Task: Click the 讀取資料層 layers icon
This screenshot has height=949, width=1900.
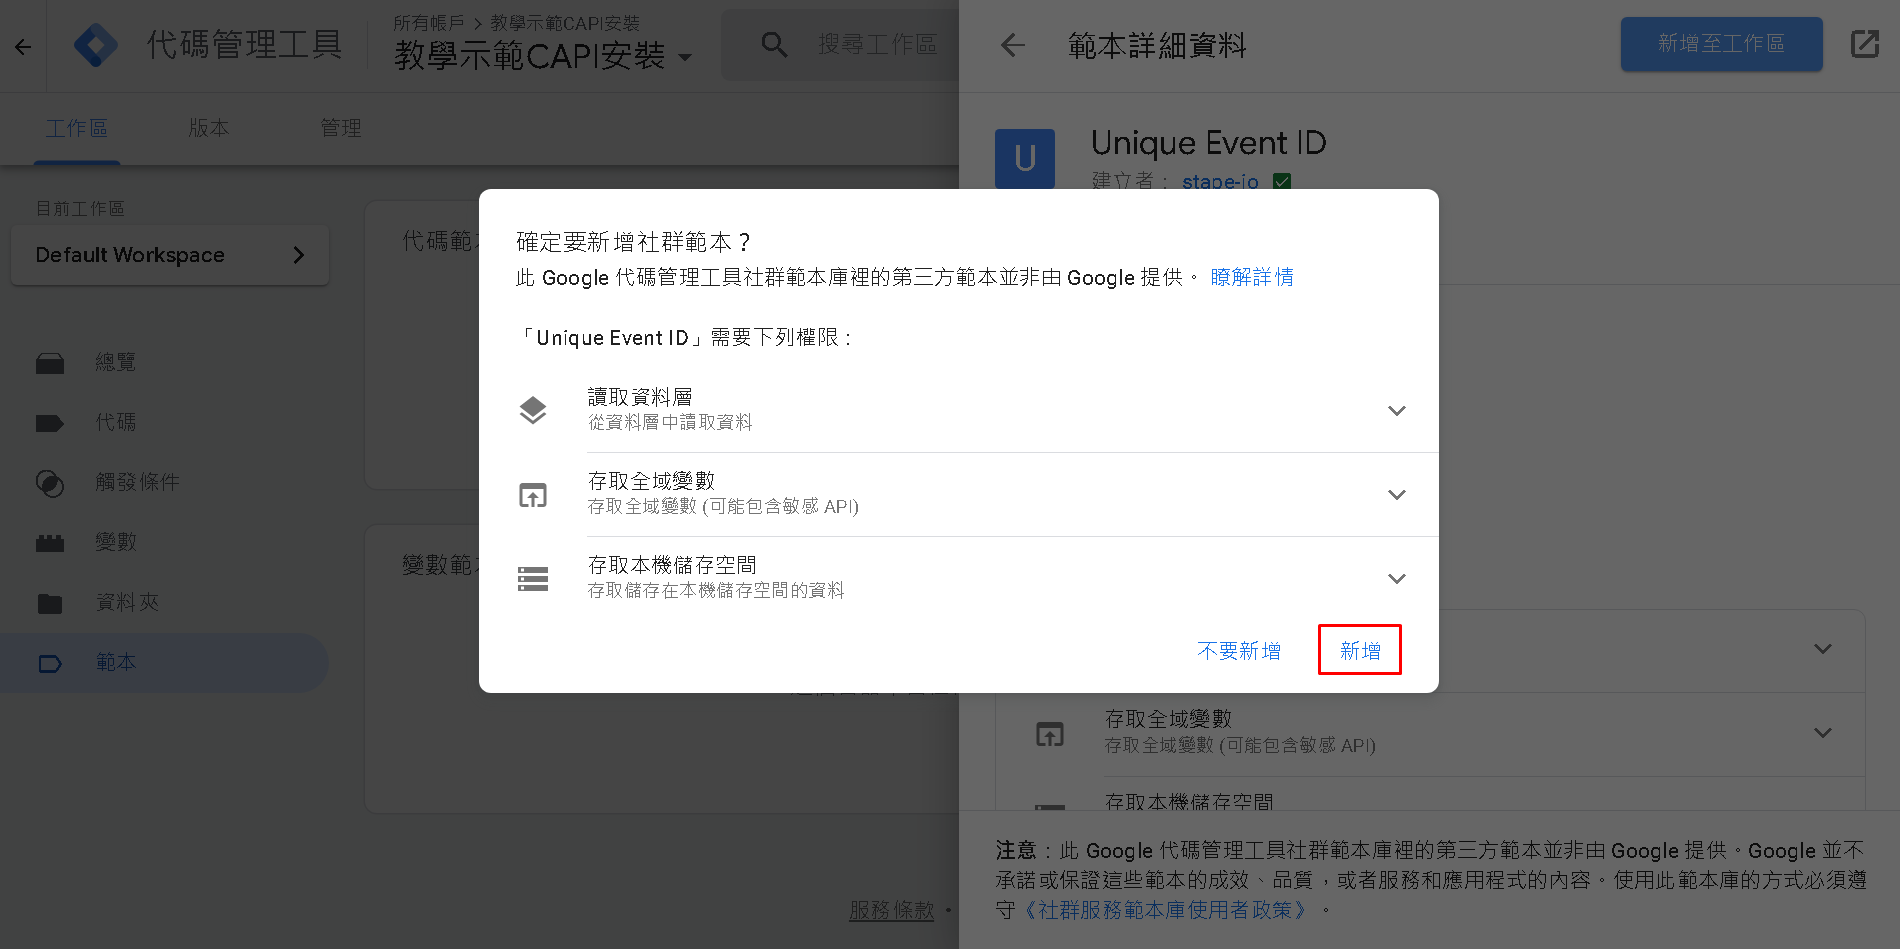Action: pyautogui.click(x=533, y=410)
